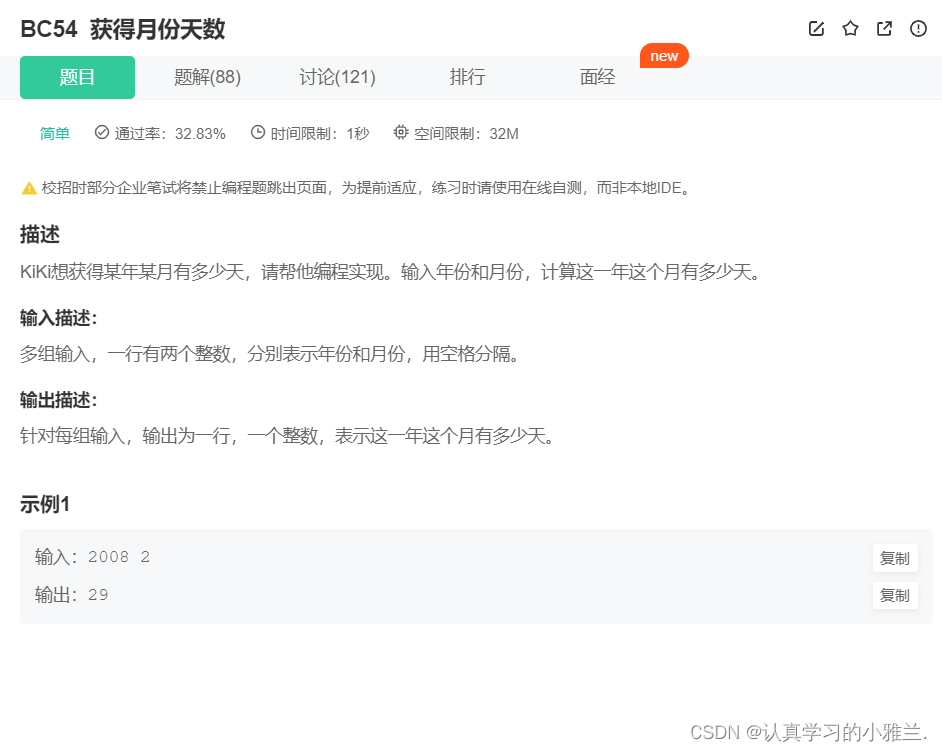Open the 面经 tab
Viewport: 942px width, 752px height.
pyautogui.click(x=597, y=77)
